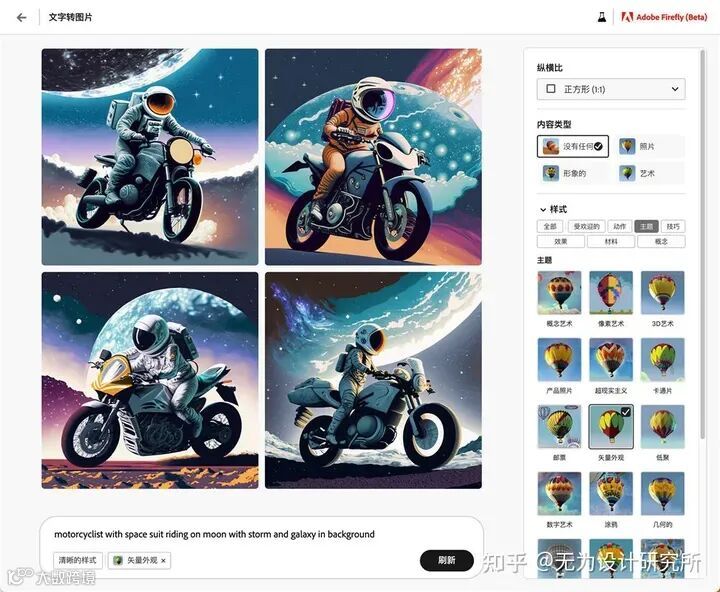Click the prompt text input field
720x592 pixels.
(x=262, y=534)
